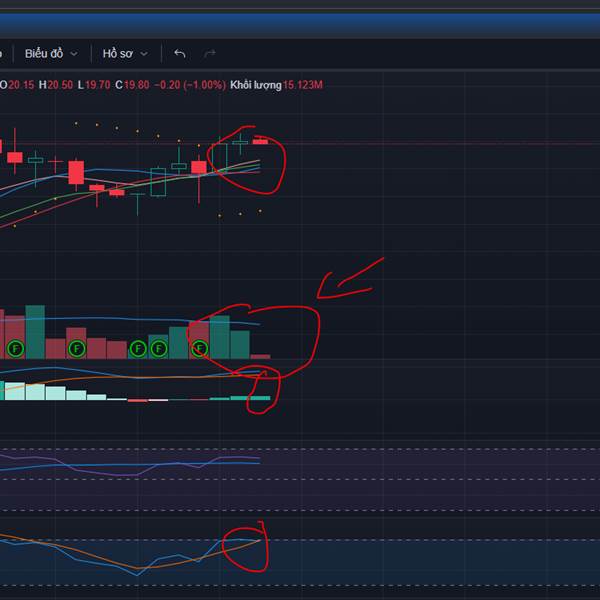
Task: Select the high price value 20.50
Action: click(x=60, y=85)
